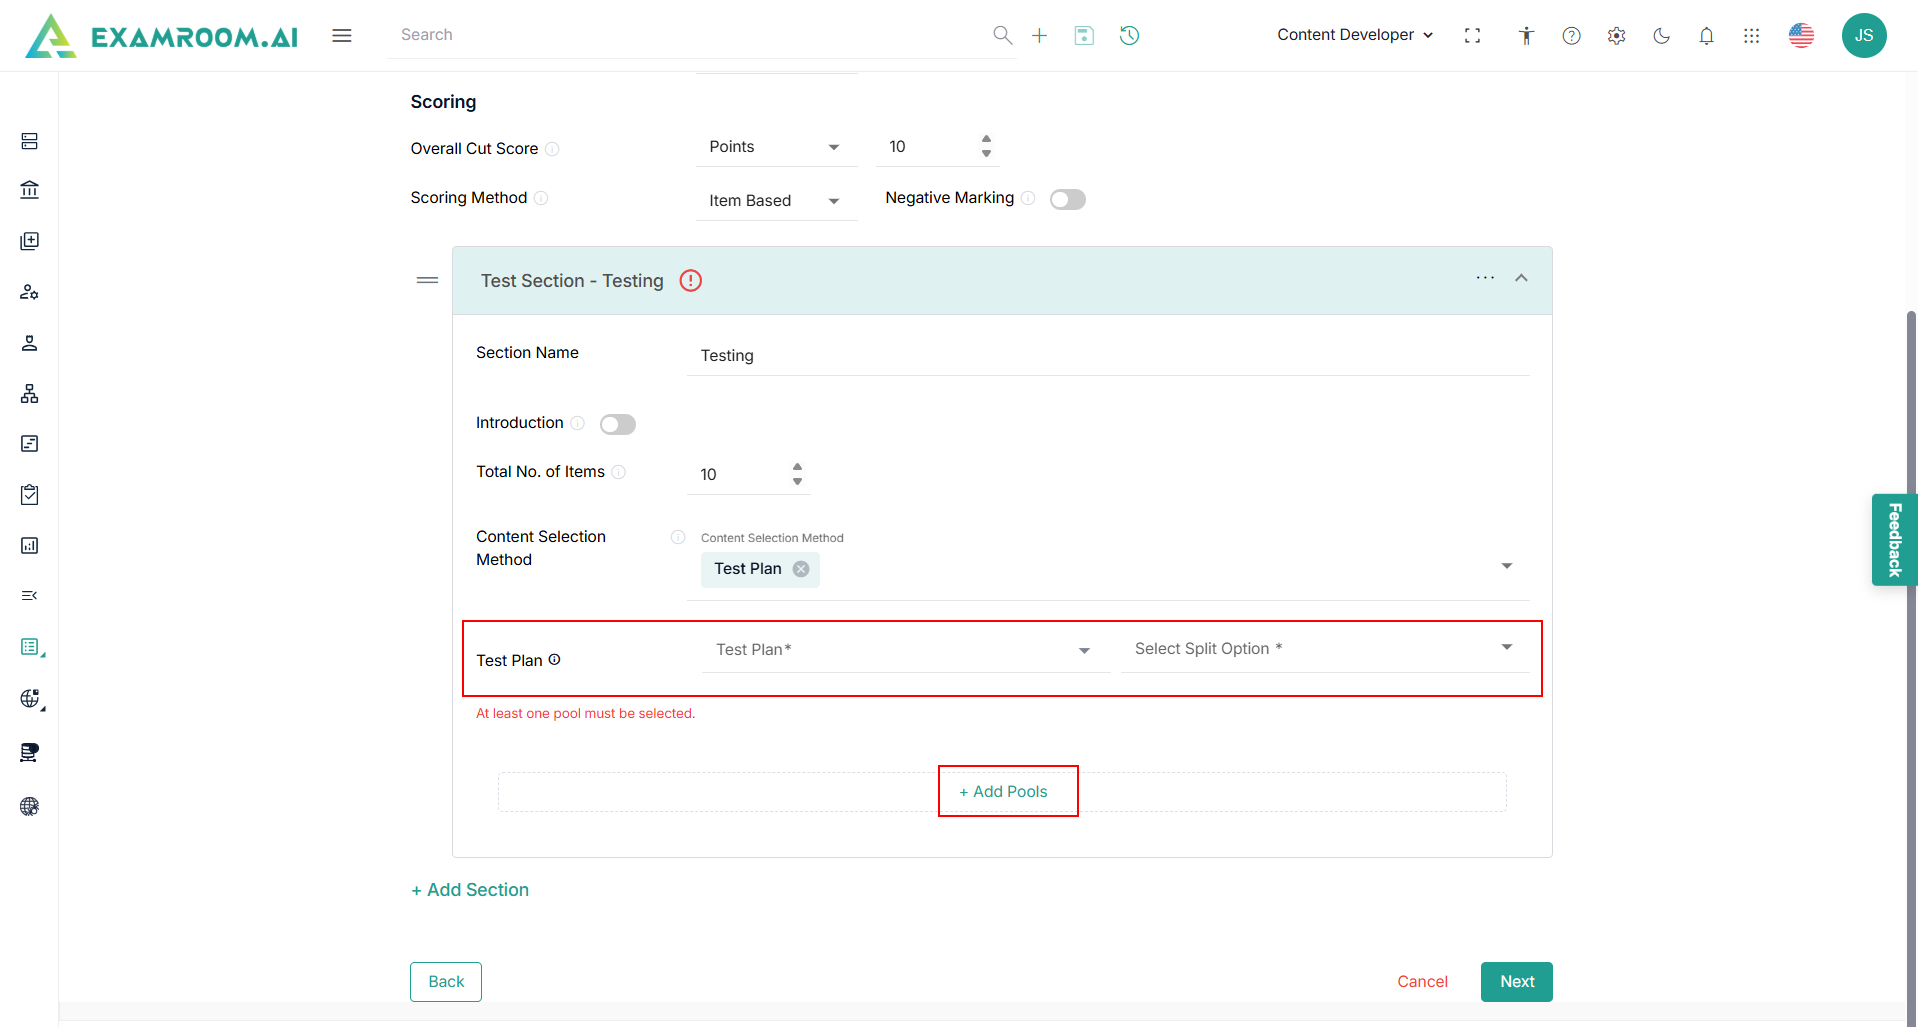Open the help question mark icon
Image resolution: width=1918 pixels, height=1027 pixels.
tap(1571, 36)
